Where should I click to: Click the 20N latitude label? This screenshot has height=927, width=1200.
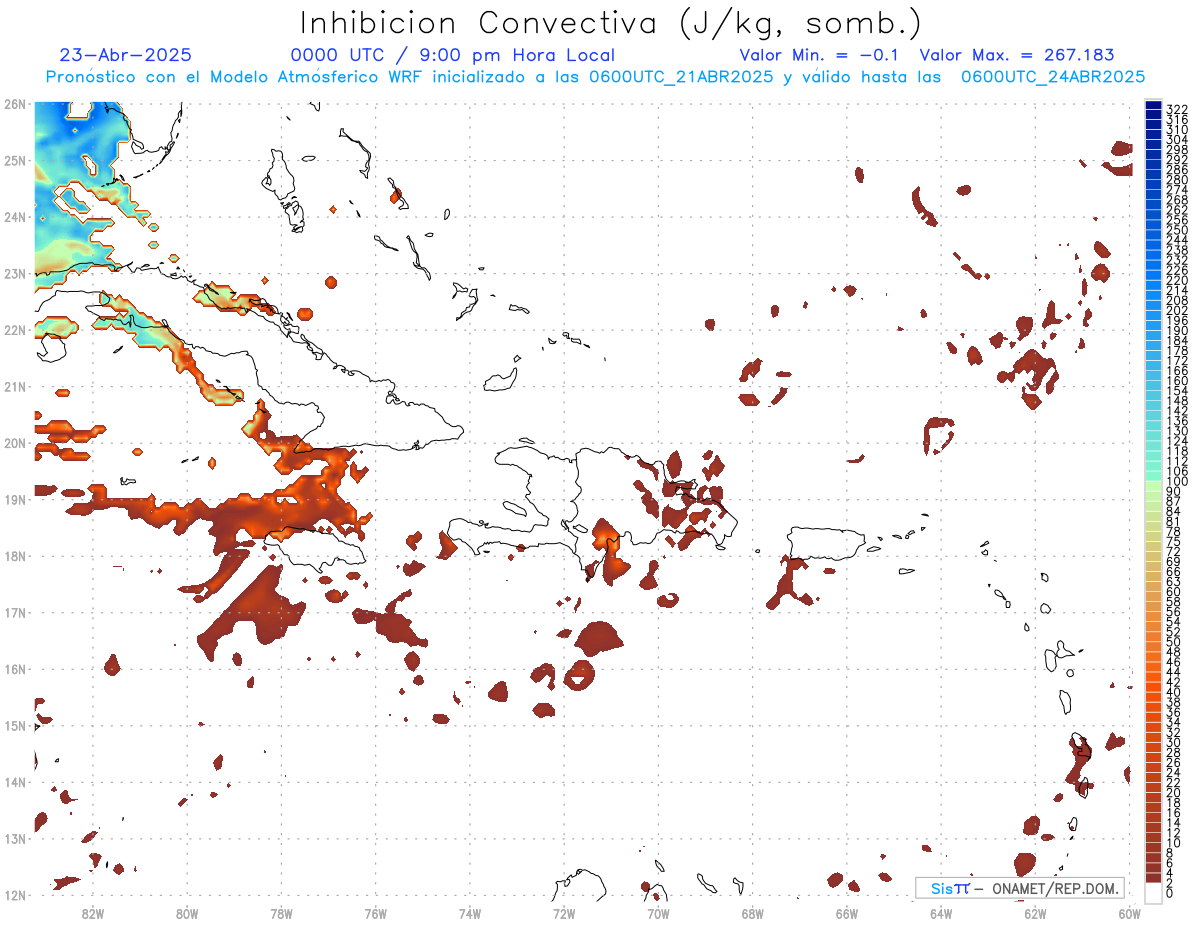(x=14, y=443)
